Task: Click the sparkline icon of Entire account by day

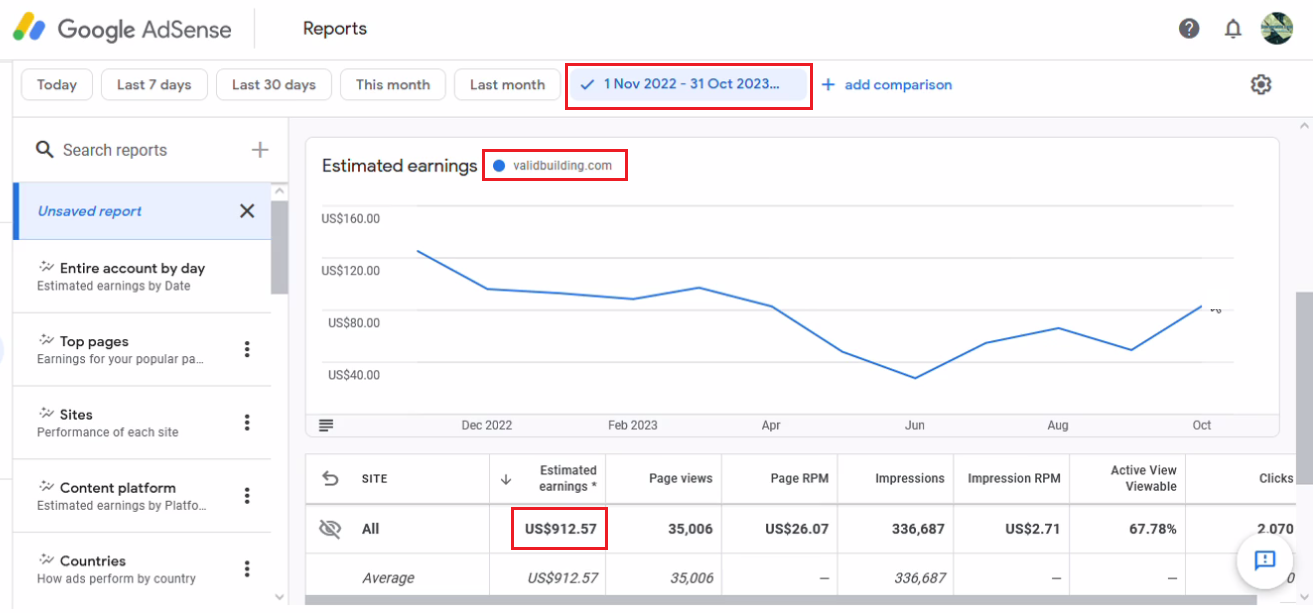Action: [46, 267]
